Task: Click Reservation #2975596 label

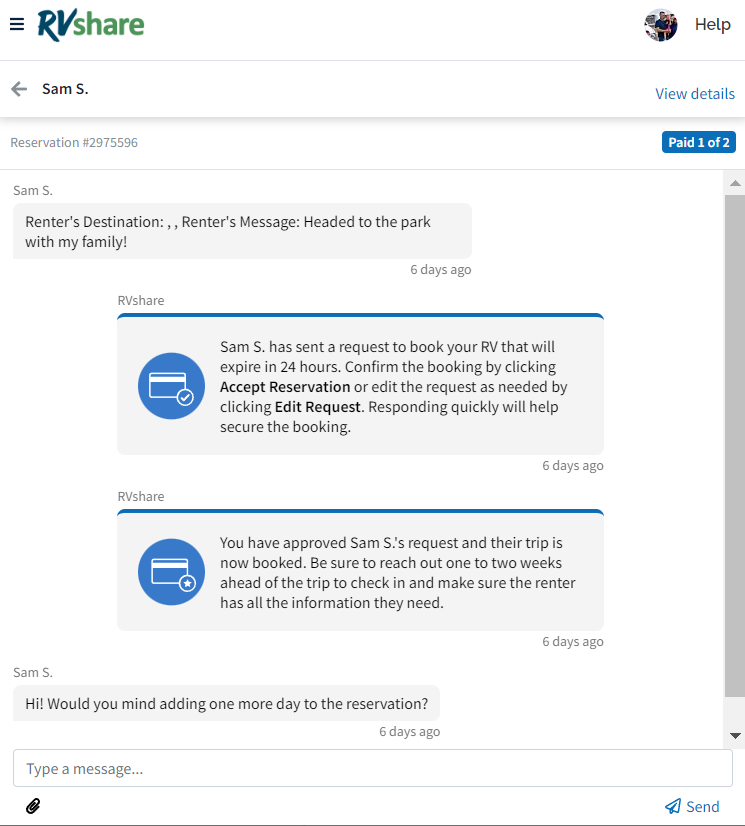Action: tap(74, 143)
